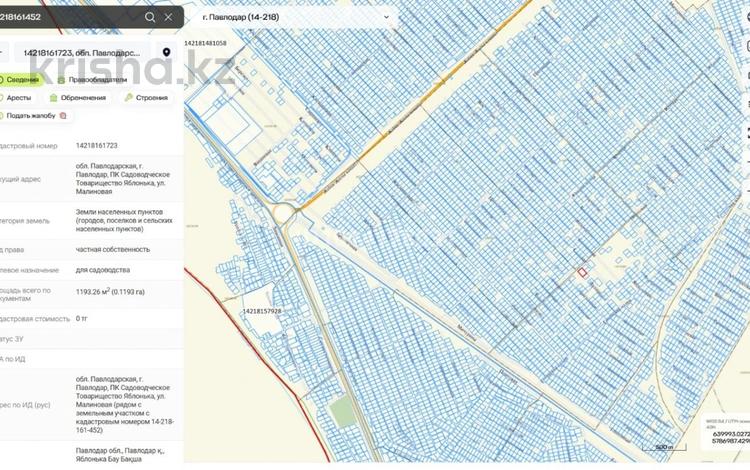
Task: Click the area value 1193.26 м² (0.1193 га)
Action: (110, 291)
